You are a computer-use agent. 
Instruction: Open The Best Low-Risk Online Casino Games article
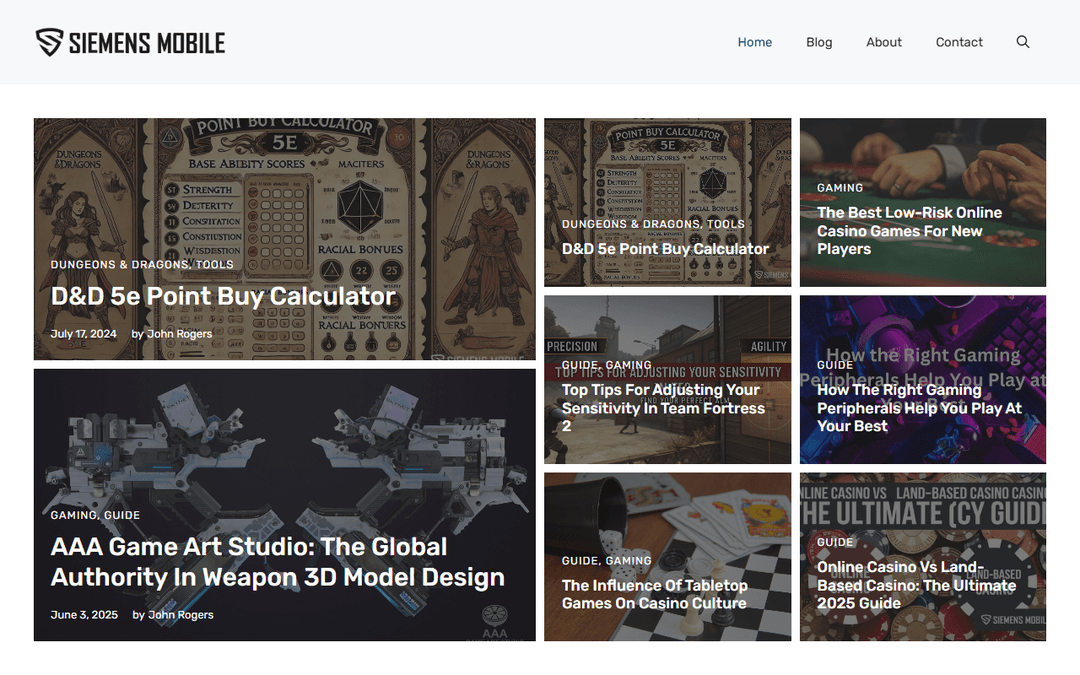click(x=909, y=231)
